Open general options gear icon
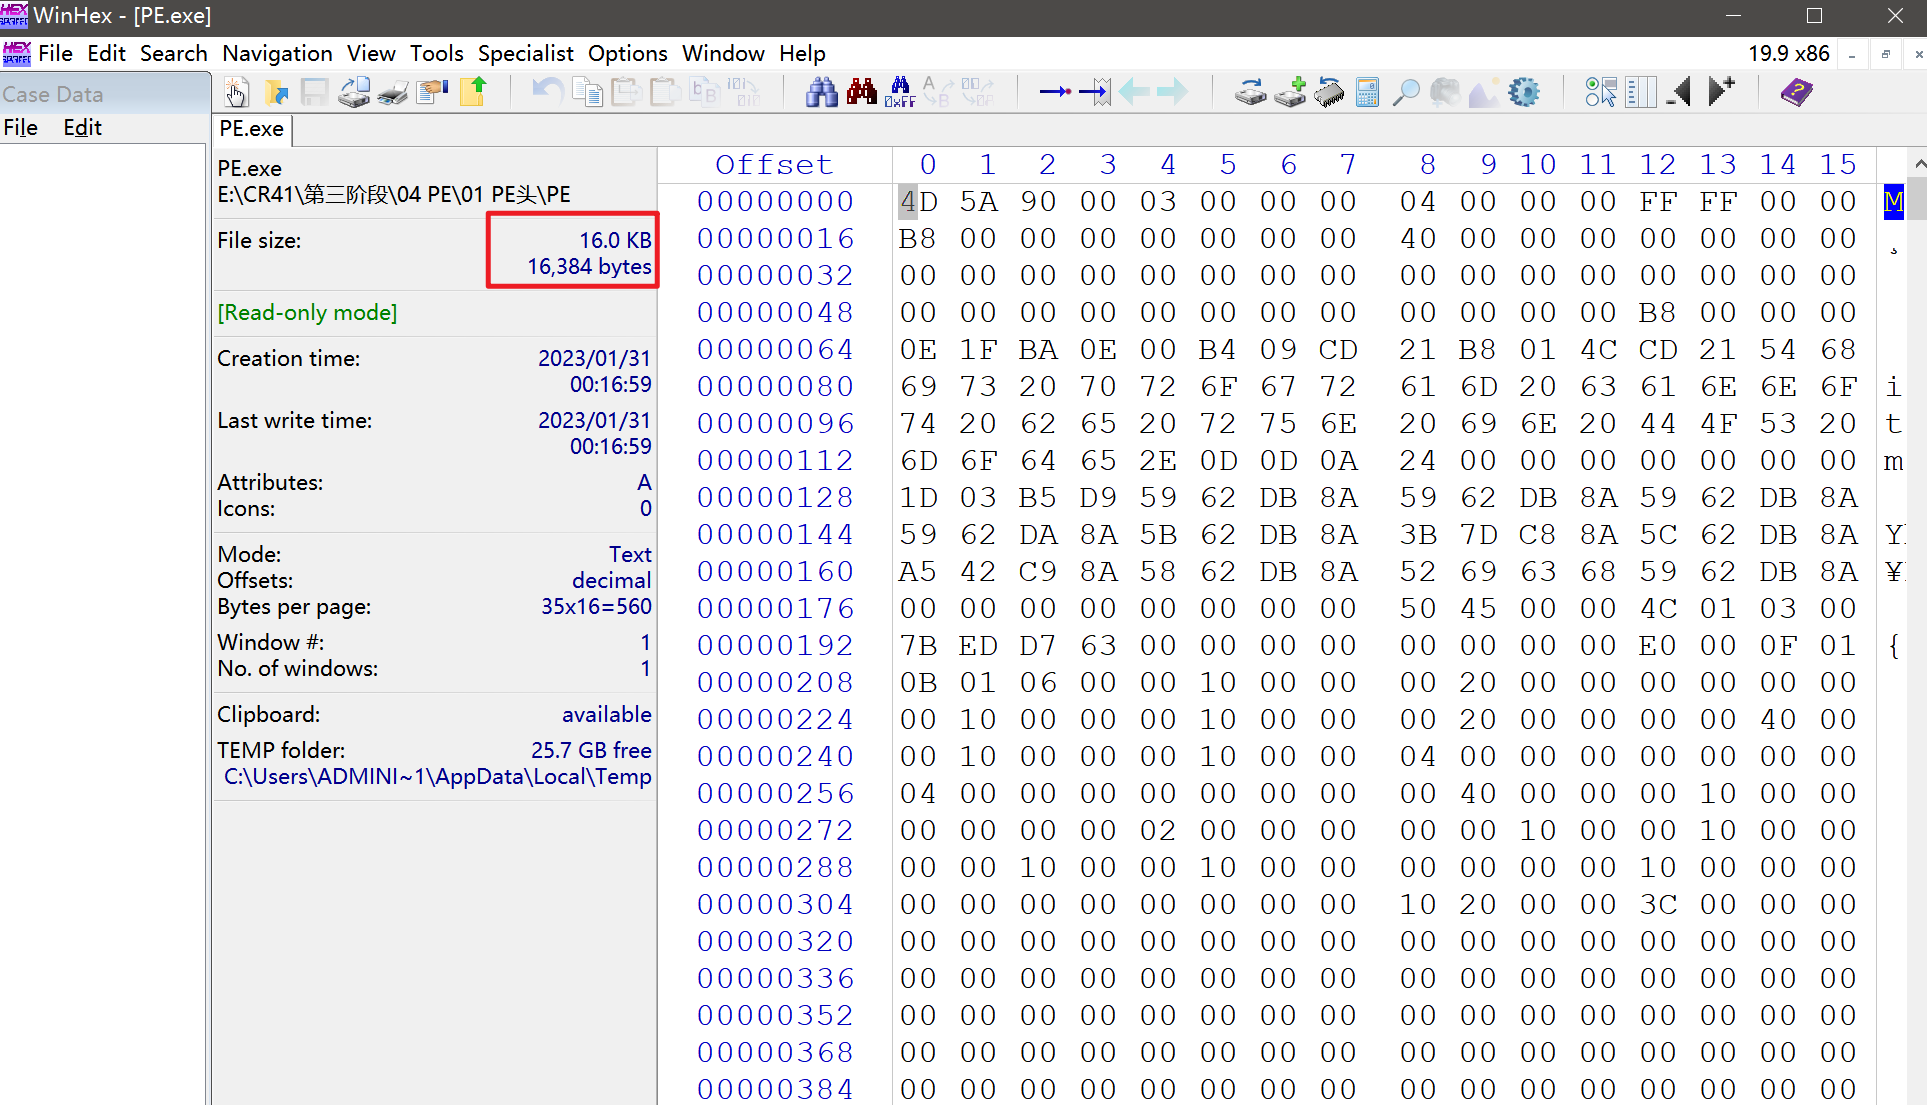Image resolution: width=1927 pixels, height=1105 pixels. tap(1523, 93)
